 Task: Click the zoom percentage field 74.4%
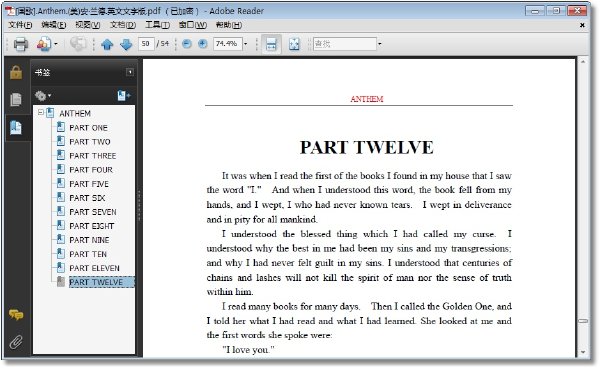(227, 44)
